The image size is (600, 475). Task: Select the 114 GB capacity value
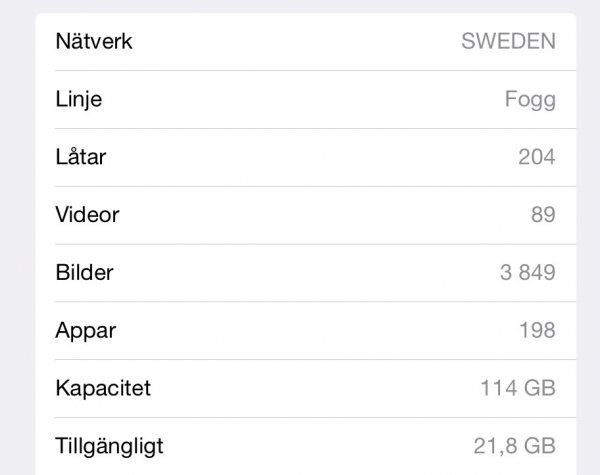[517, 388]
